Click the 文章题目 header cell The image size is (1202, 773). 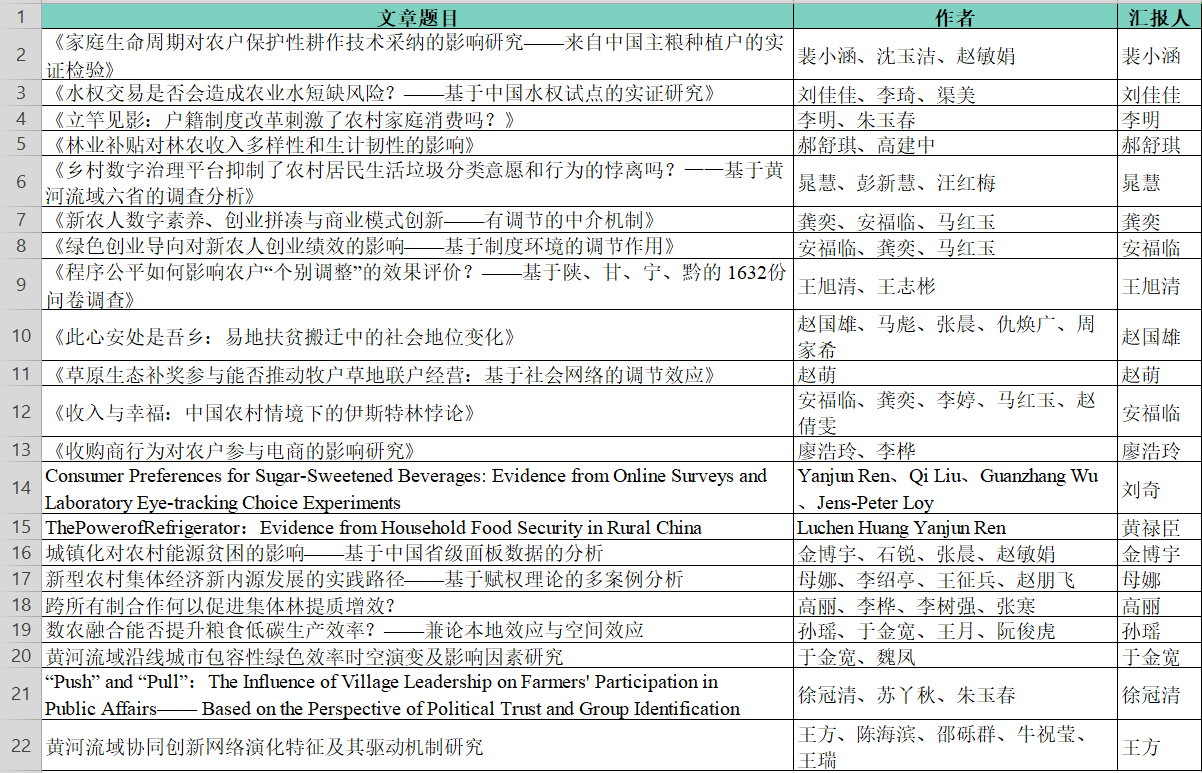click(x=418, y=17)
